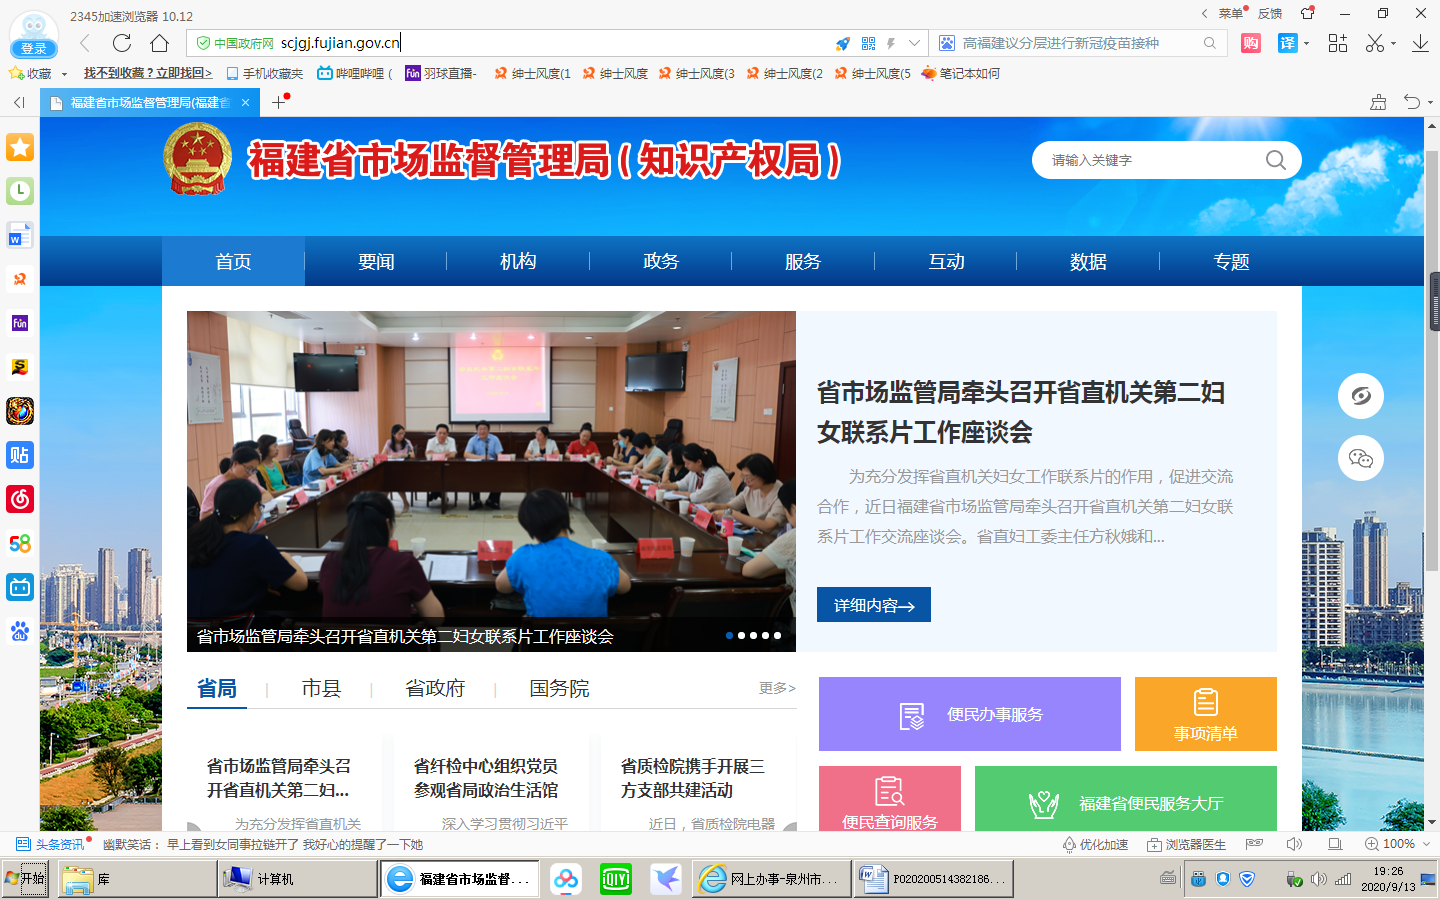Image resolution: width=1440 pixels, height=900 pixels.
Task: Toggle browser sound mute in status bar
Action: click(1294, 844)
